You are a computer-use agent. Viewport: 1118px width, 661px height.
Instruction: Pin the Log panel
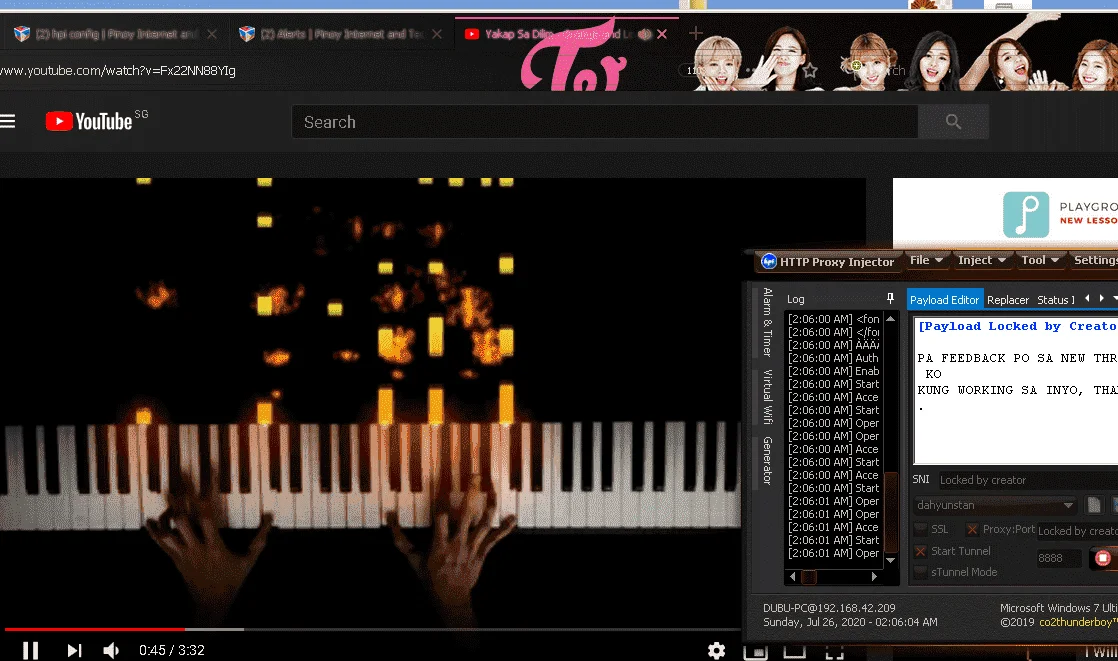point(890,298)
